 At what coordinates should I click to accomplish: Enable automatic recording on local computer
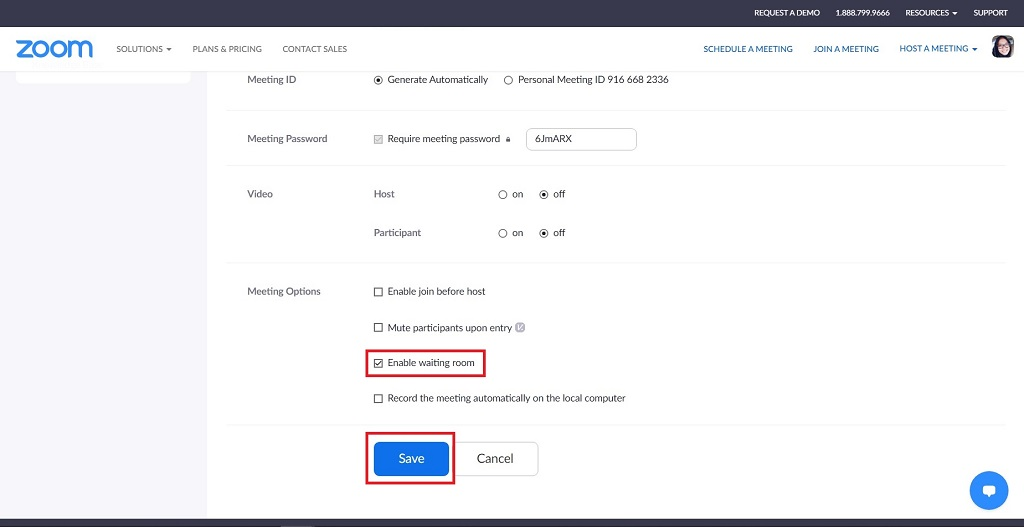click(x=378, y=399)
